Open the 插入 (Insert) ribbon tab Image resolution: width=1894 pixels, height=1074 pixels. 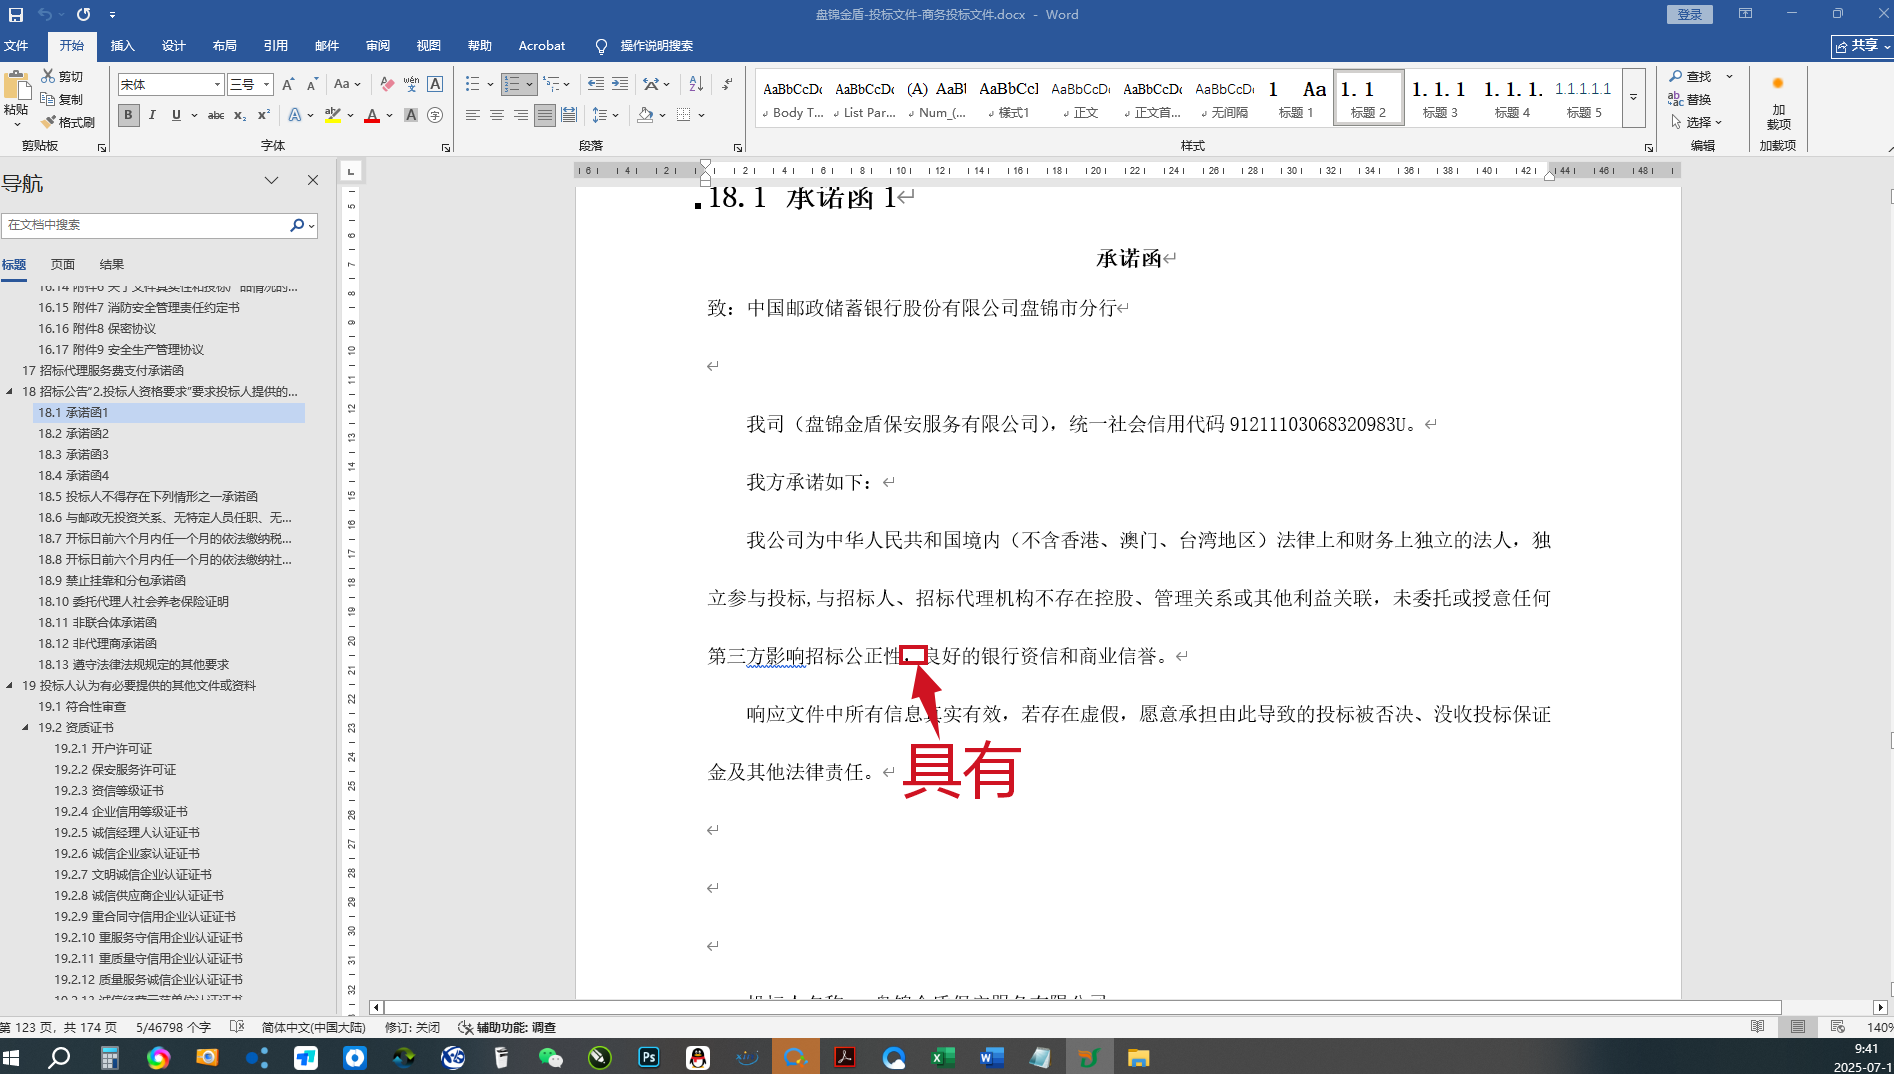122,46
